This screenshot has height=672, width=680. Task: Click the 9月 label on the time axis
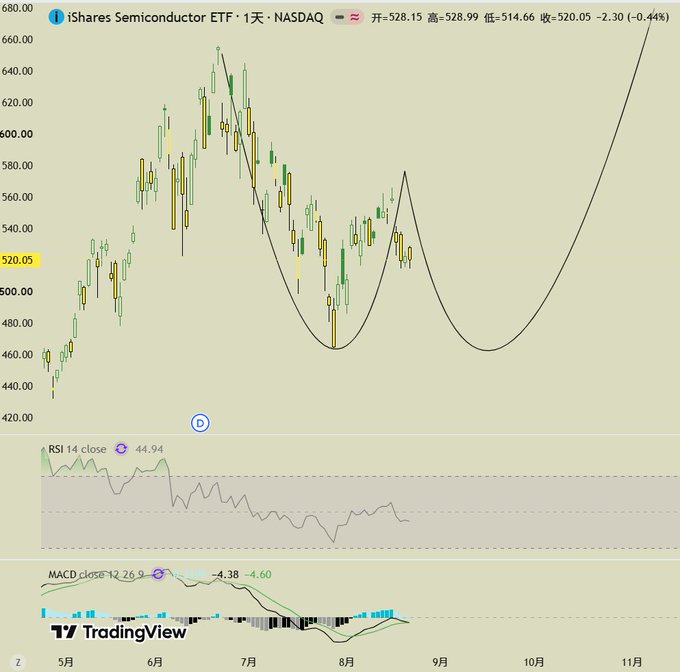click(x=440, y=662)
